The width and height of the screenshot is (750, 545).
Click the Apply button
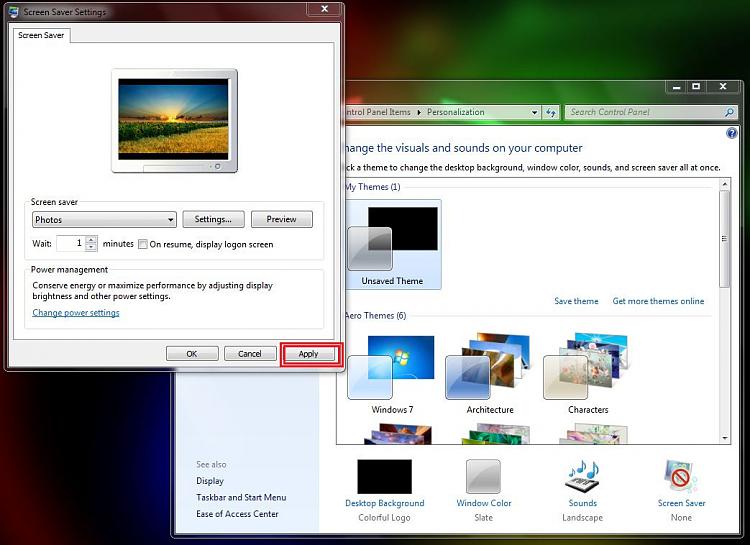pyautogui.click(x=309, y=354)
